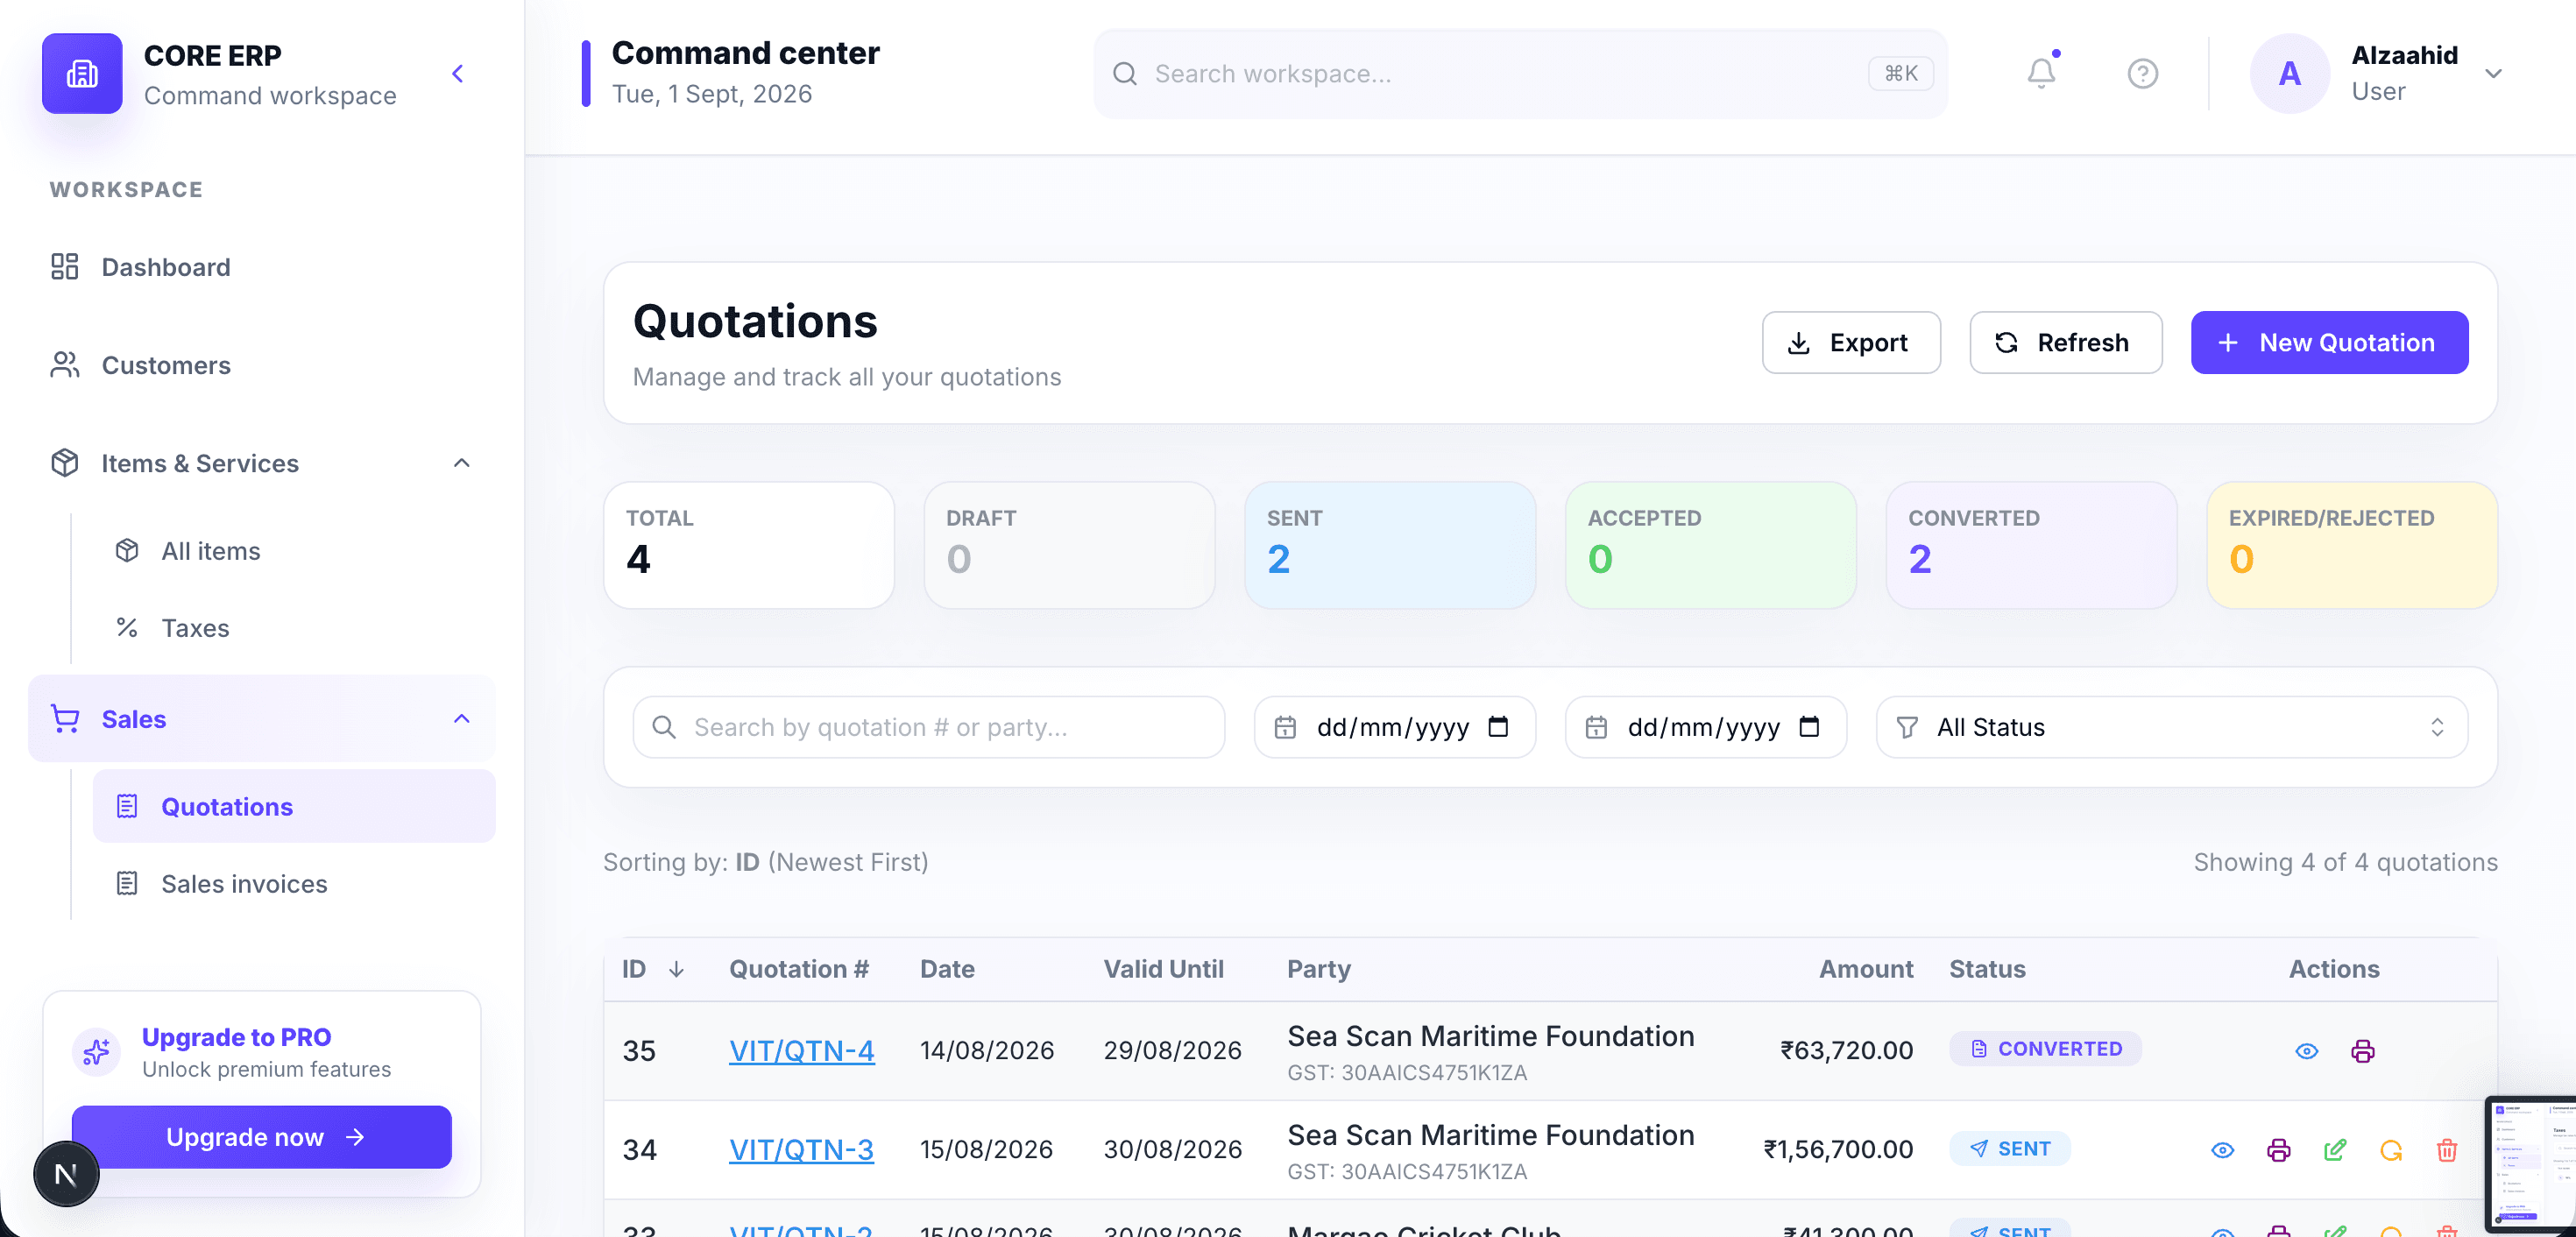Click the Upgrade now button
The image size is (2576, 1237).
[262, 1137]
